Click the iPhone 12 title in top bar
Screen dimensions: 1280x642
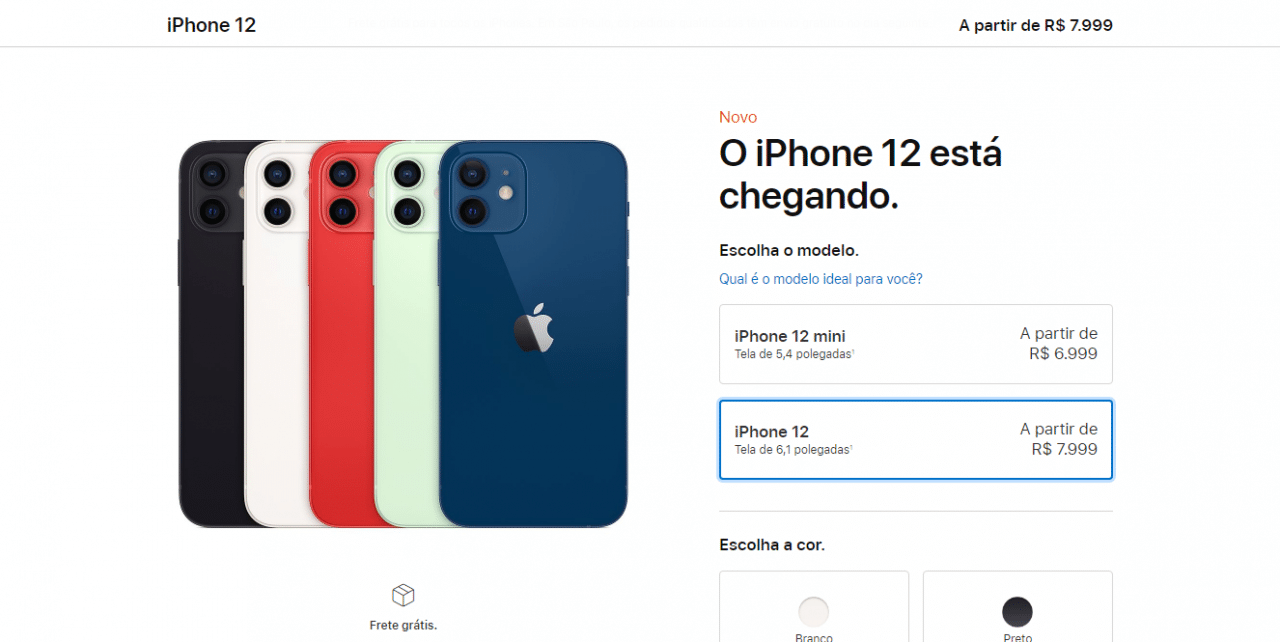211,25
